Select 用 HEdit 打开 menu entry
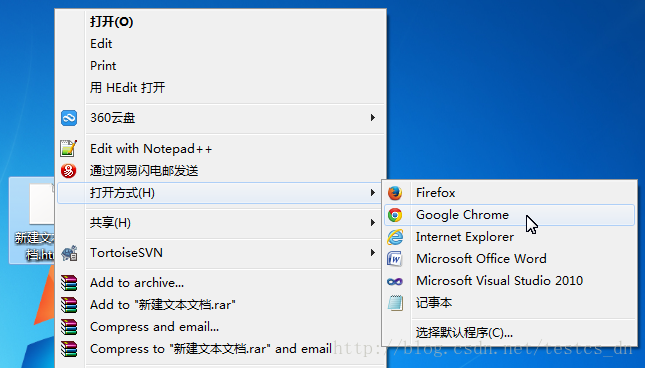The height and width of the screenshot is (368, 645). click(x=220, y=88)
